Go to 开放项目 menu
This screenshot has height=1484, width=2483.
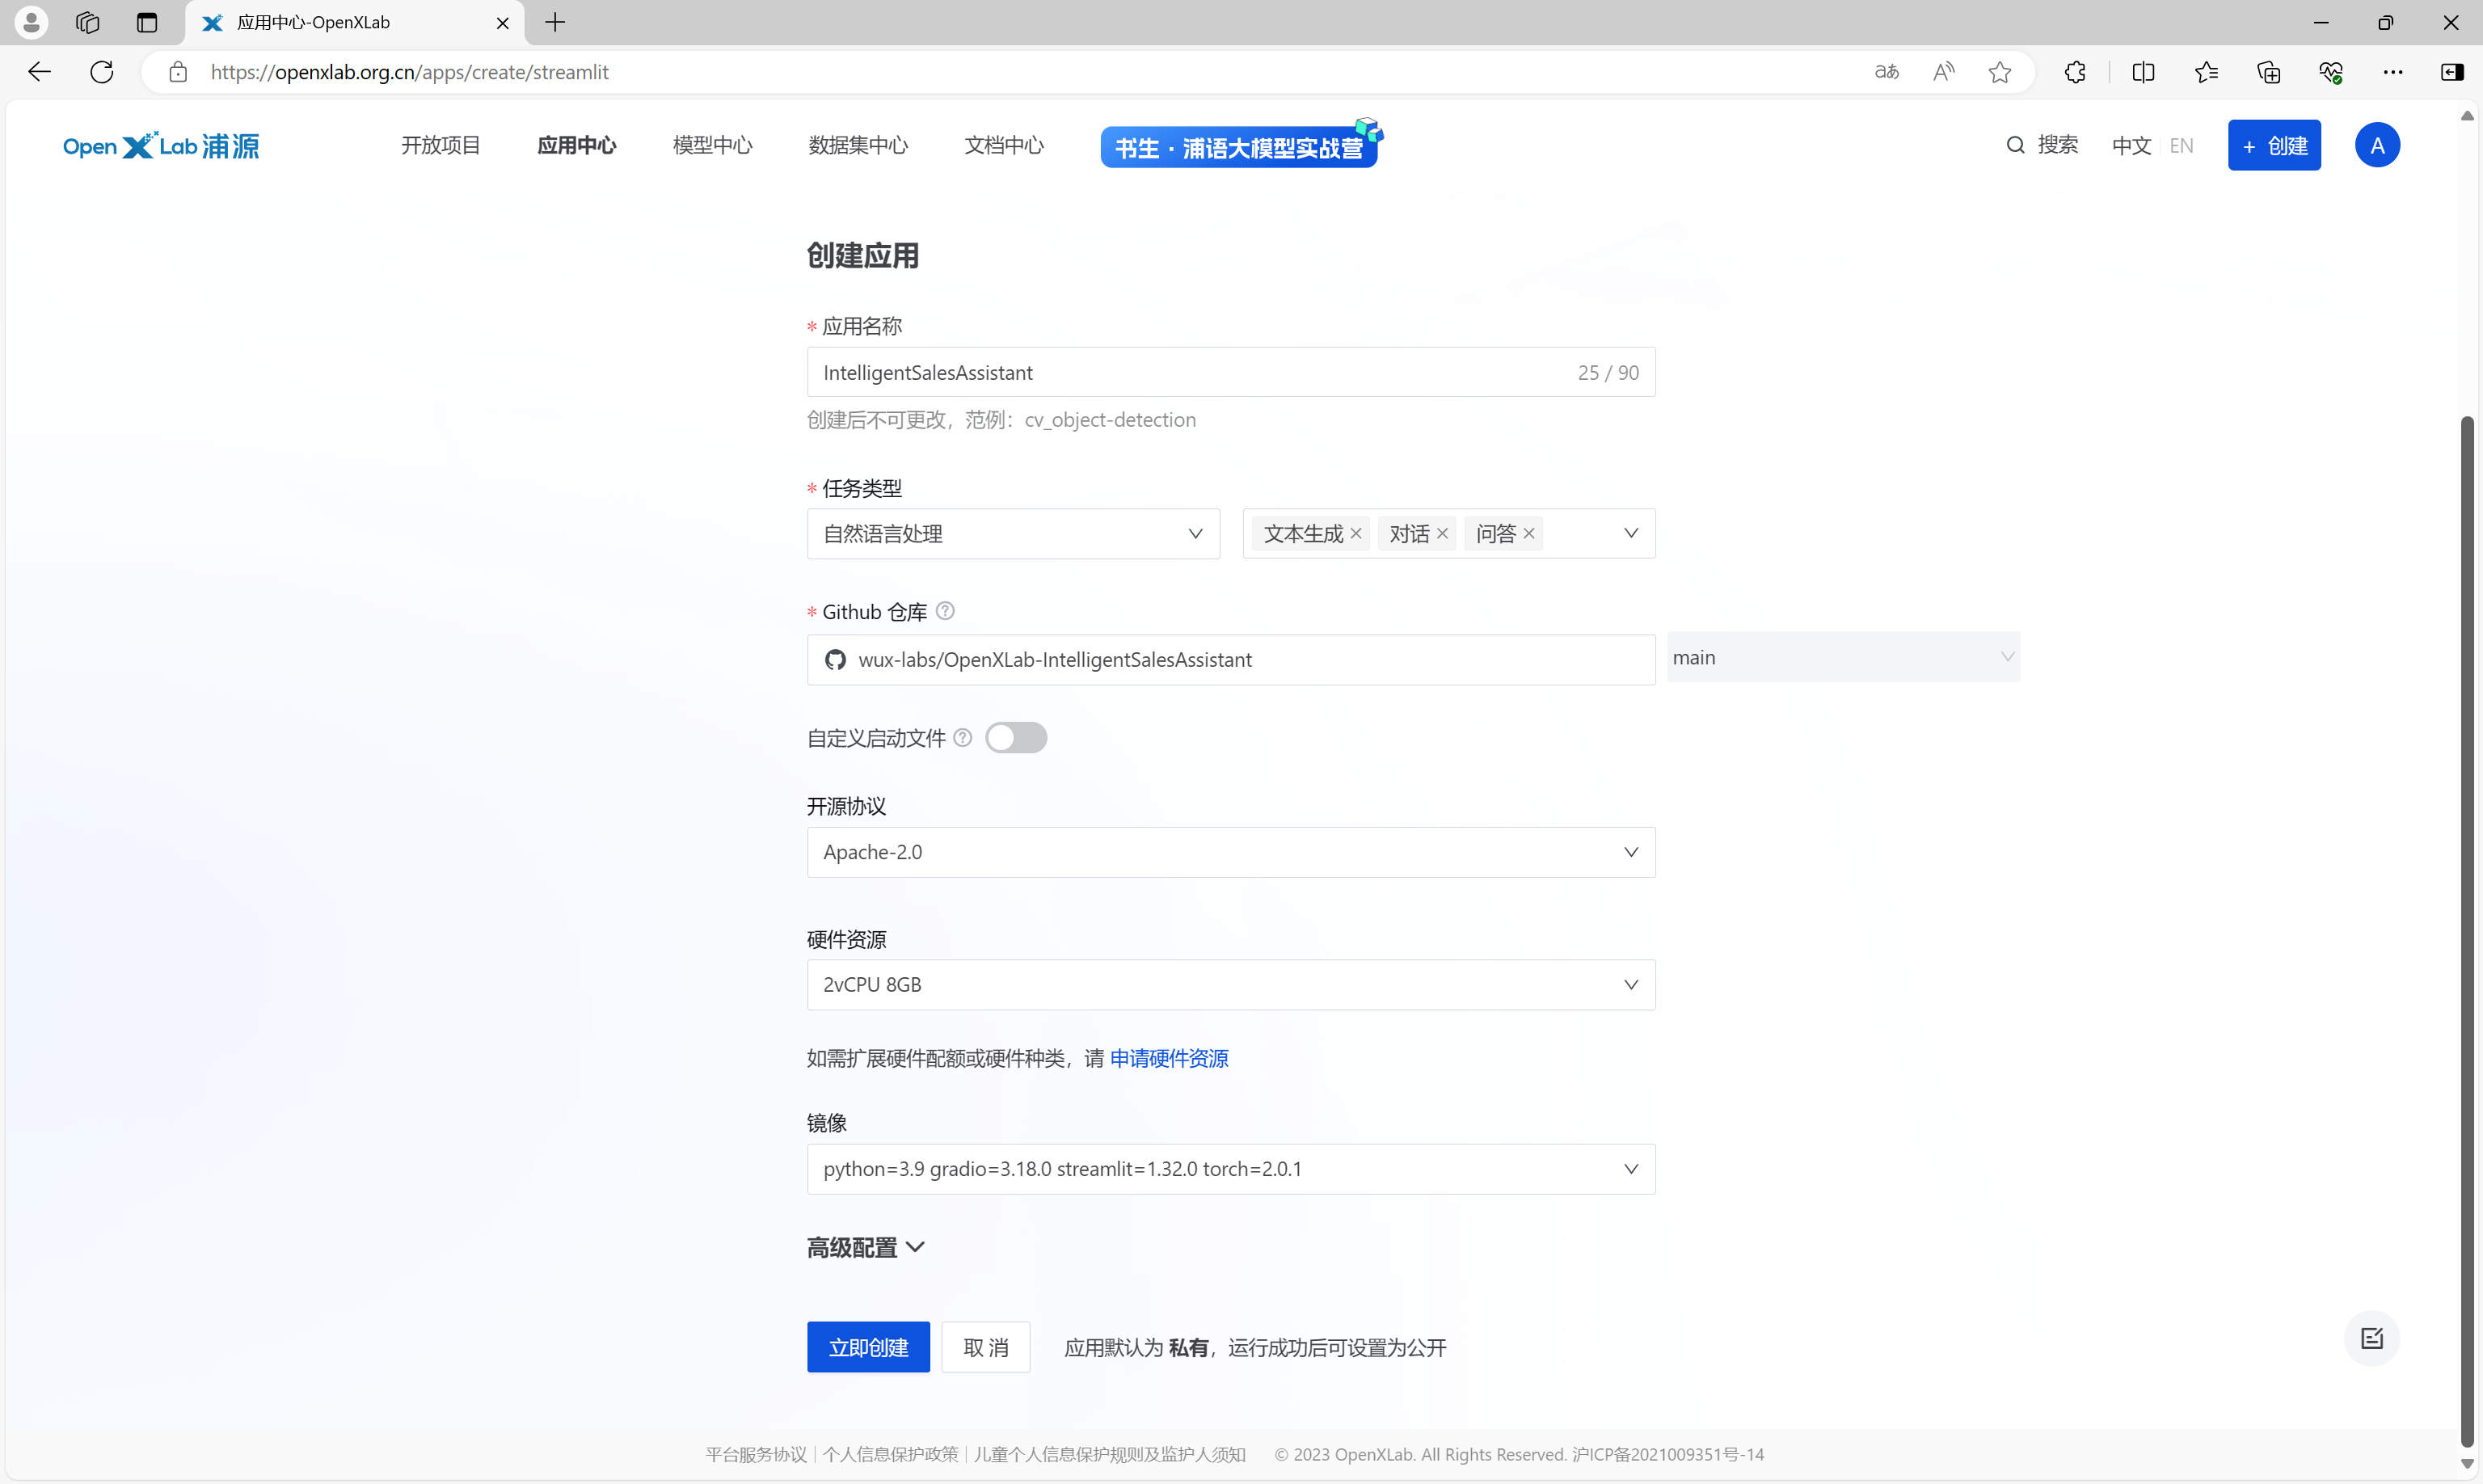tap(440, 146)
